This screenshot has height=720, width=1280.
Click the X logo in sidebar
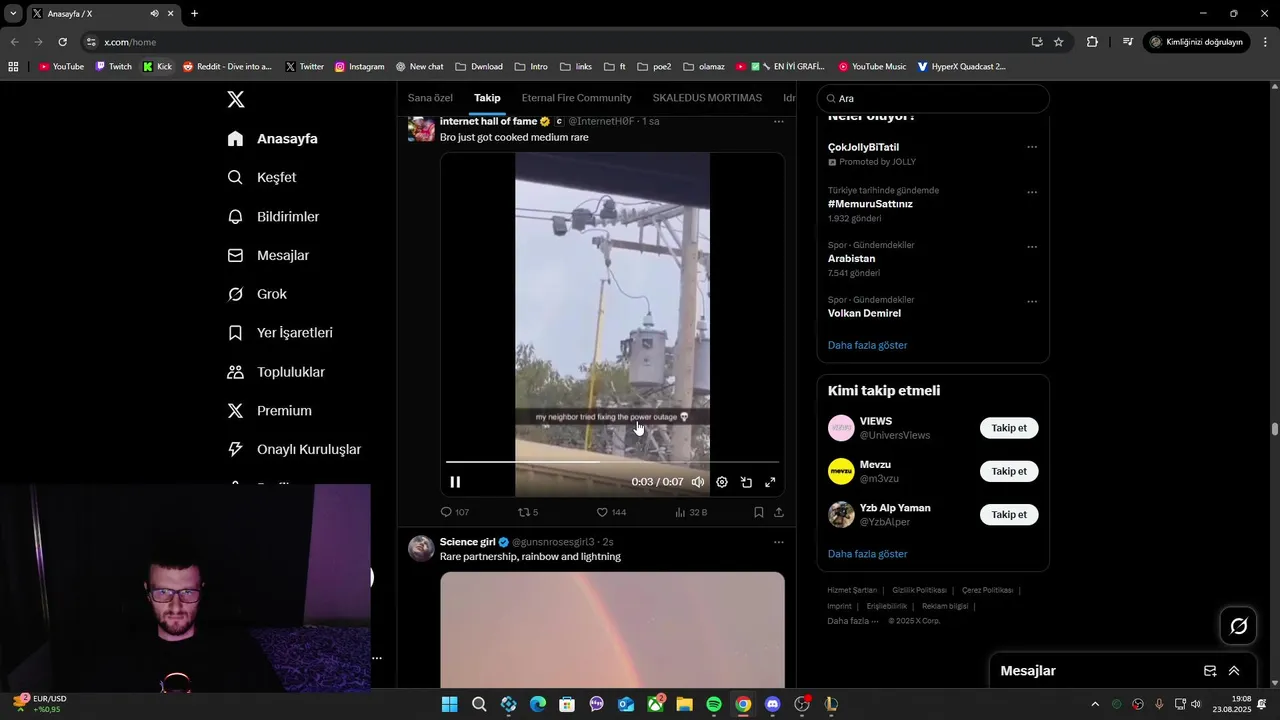(x=235, y=99)
